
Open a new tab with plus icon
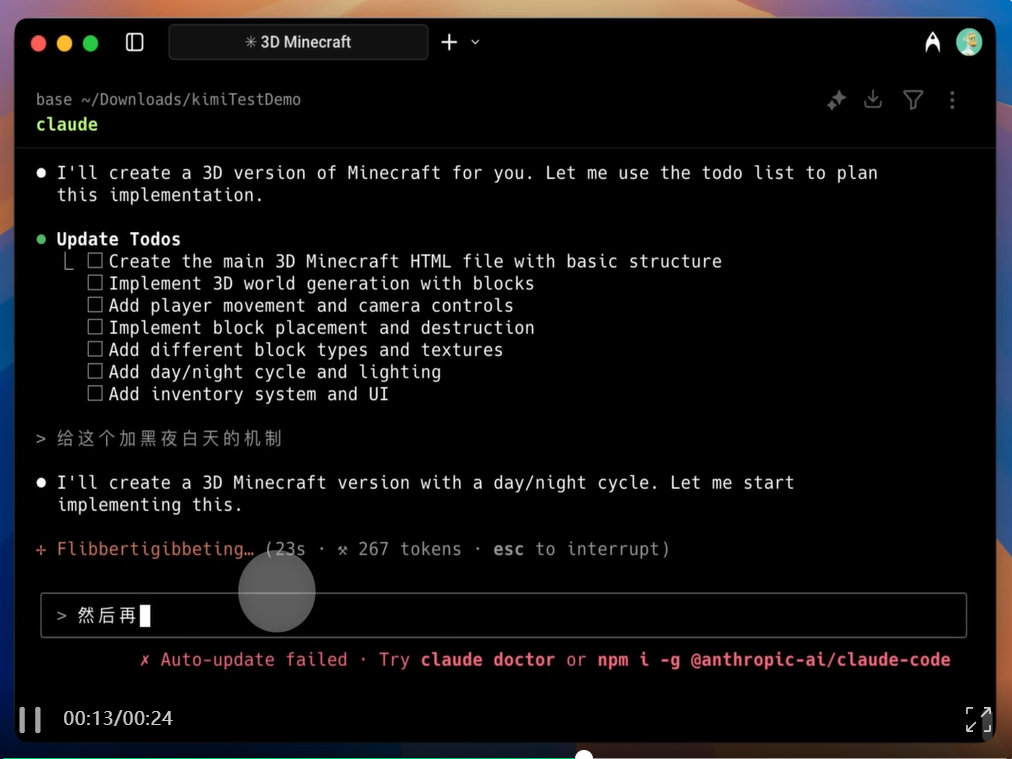[449, 43]
